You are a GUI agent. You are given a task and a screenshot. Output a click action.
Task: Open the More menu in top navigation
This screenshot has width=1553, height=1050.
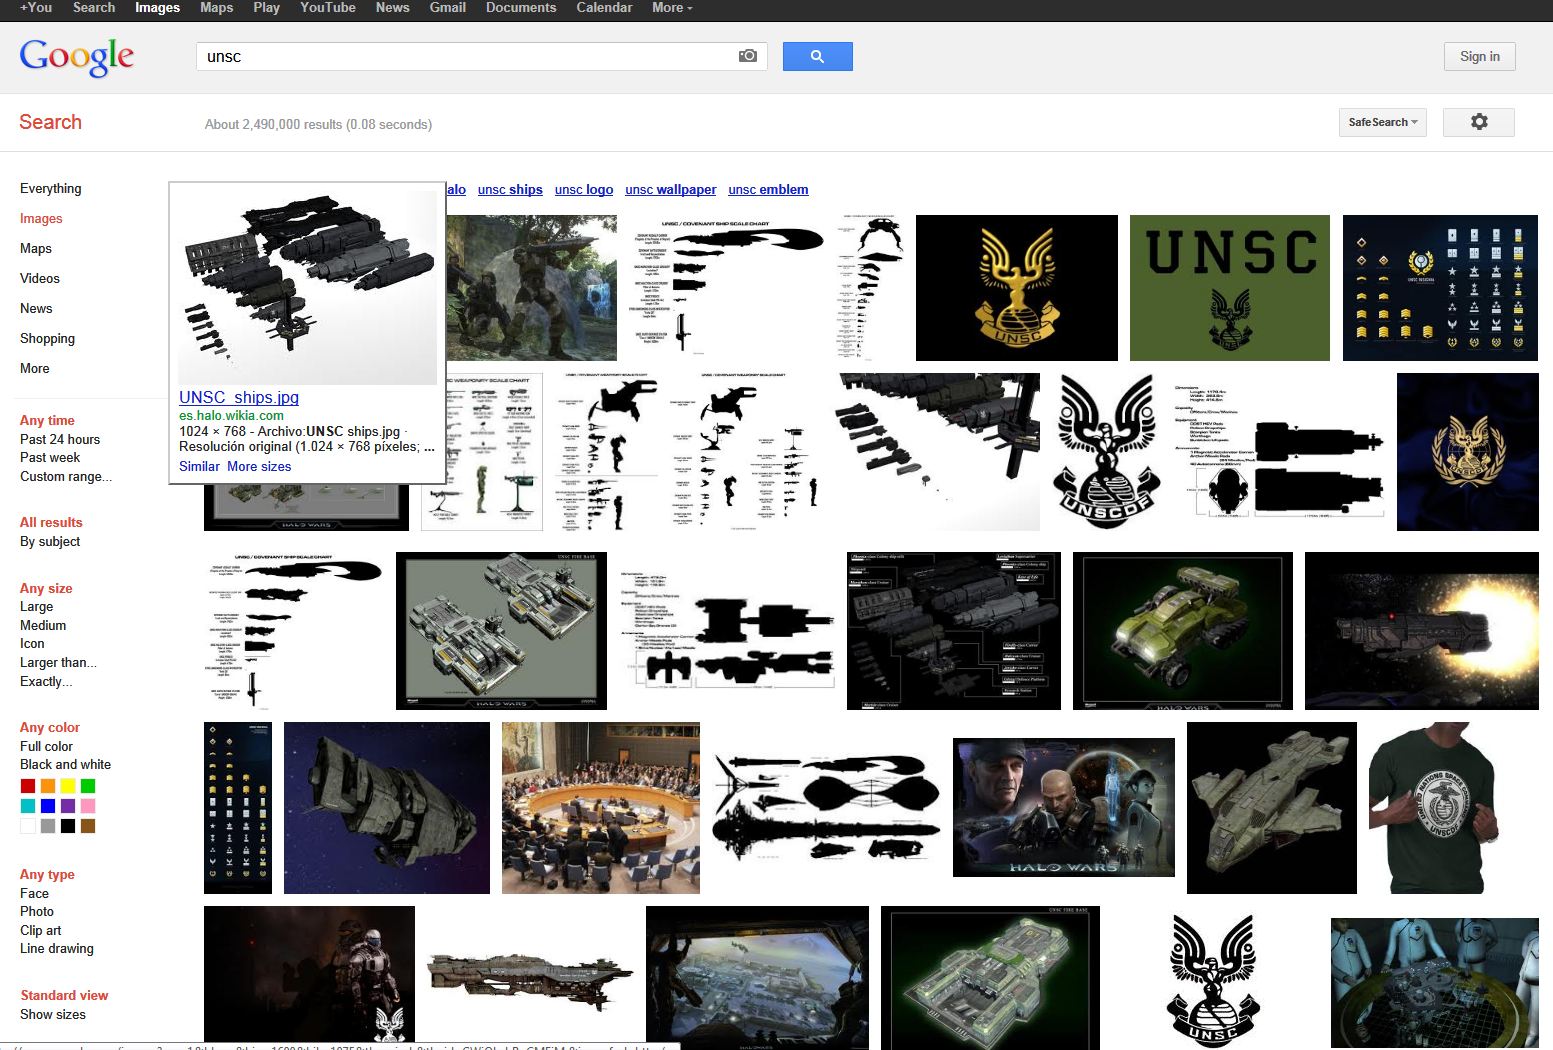pos(669,7)
